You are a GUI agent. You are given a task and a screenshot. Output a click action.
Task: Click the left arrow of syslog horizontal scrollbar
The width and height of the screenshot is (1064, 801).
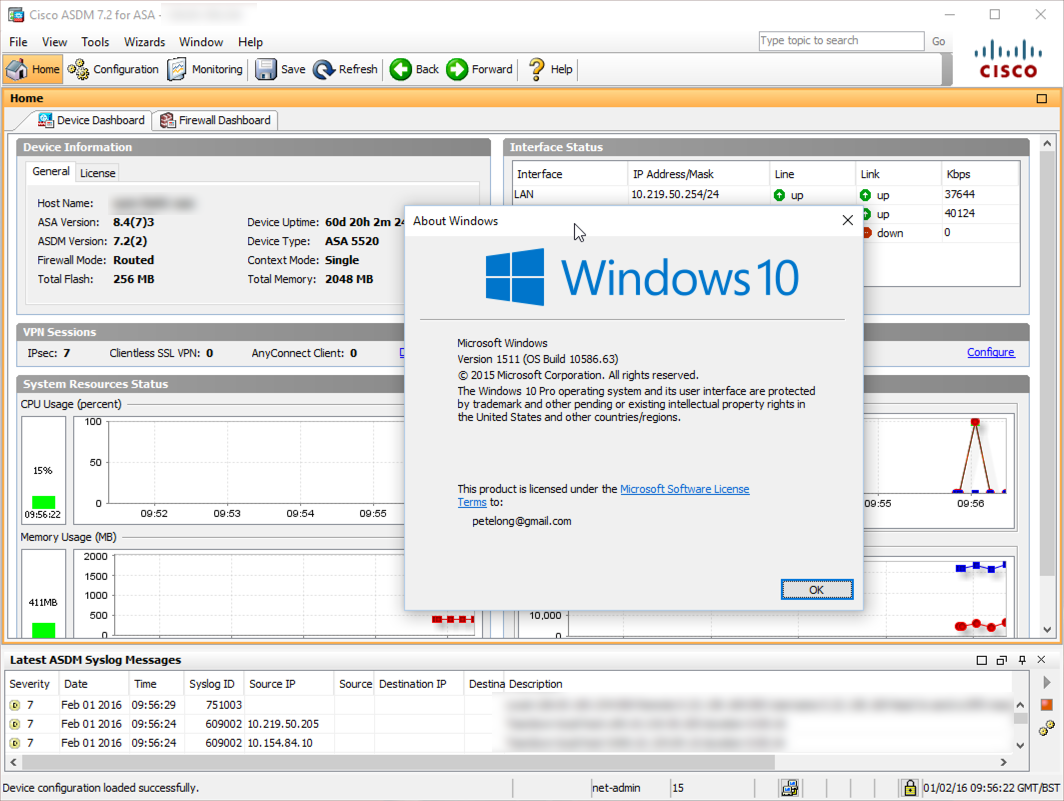(x=13, y=762)
